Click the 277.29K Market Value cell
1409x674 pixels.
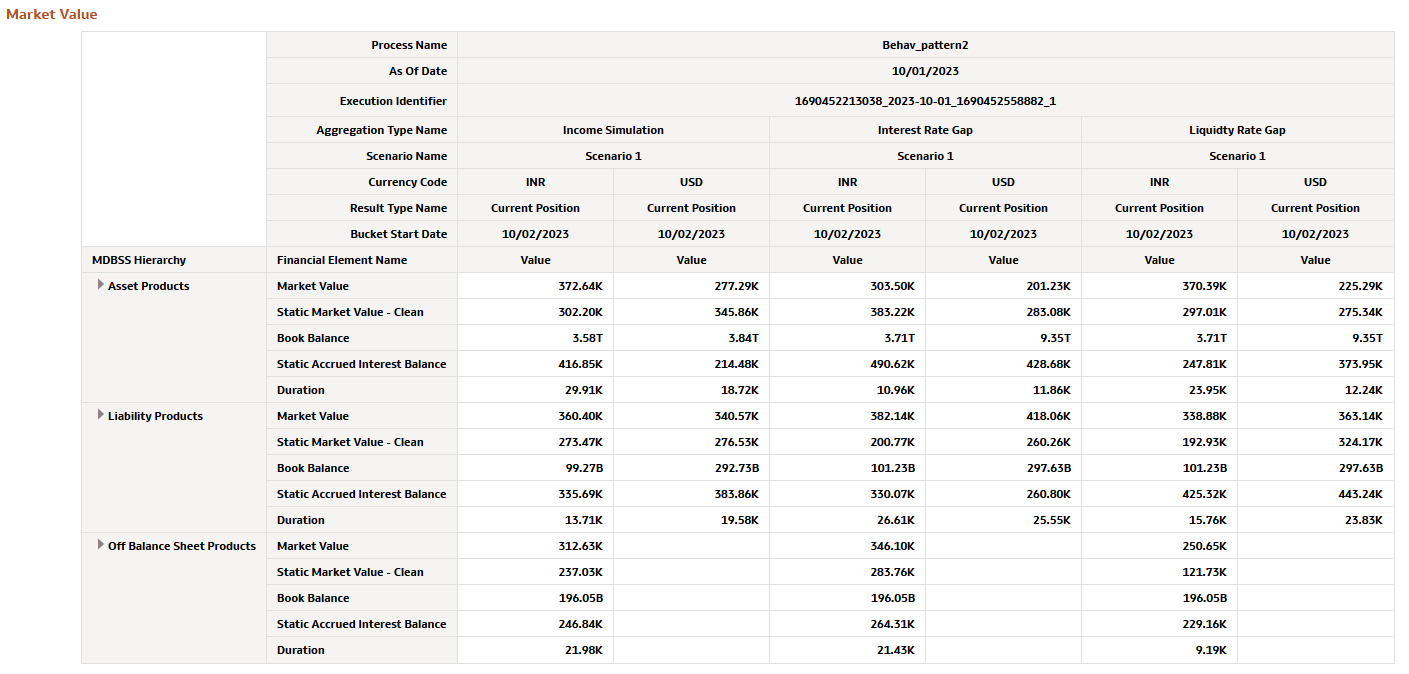pos(691,286)
